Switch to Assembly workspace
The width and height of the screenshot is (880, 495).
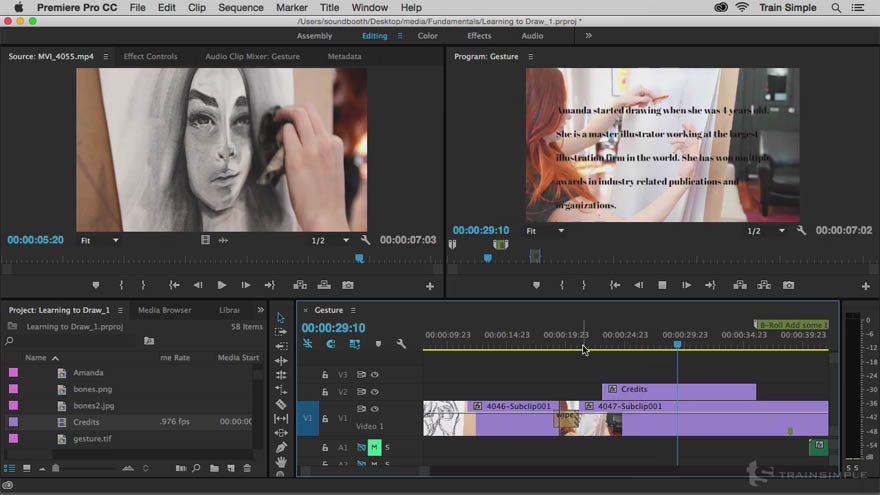point(314,36)
